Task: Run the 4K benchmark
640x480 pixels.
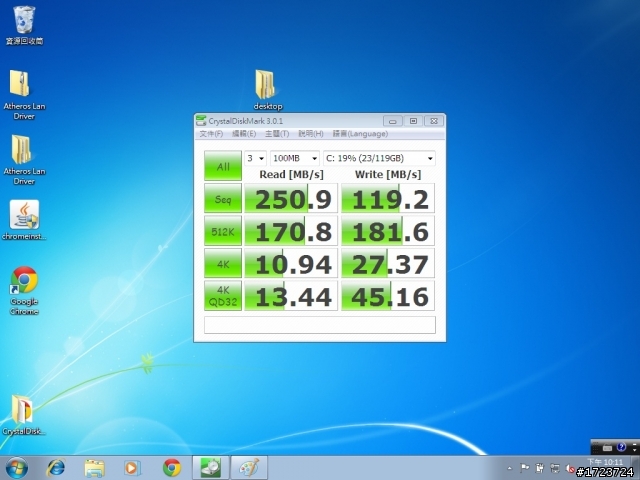Action: click(x=223, y=263)
